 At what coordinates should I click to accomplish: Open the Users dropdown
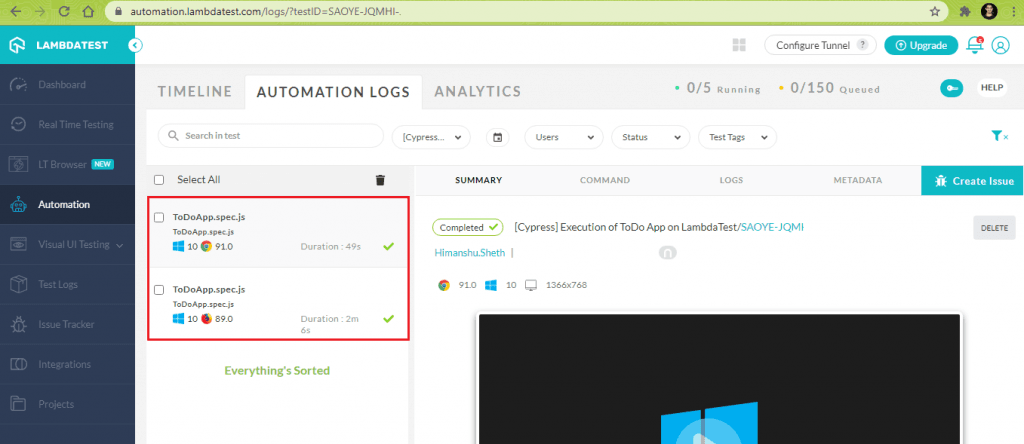(x=564, y=137)
